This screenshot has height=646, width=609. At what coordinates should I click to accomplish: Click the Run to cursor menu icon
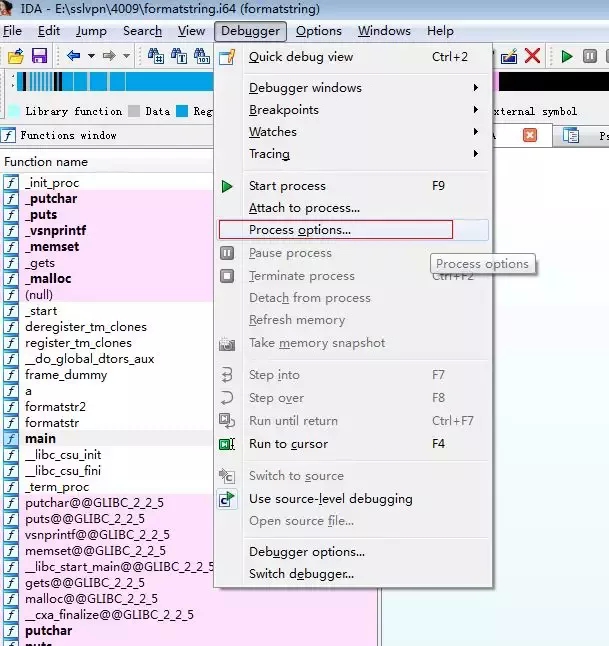[x=227, y=444]
